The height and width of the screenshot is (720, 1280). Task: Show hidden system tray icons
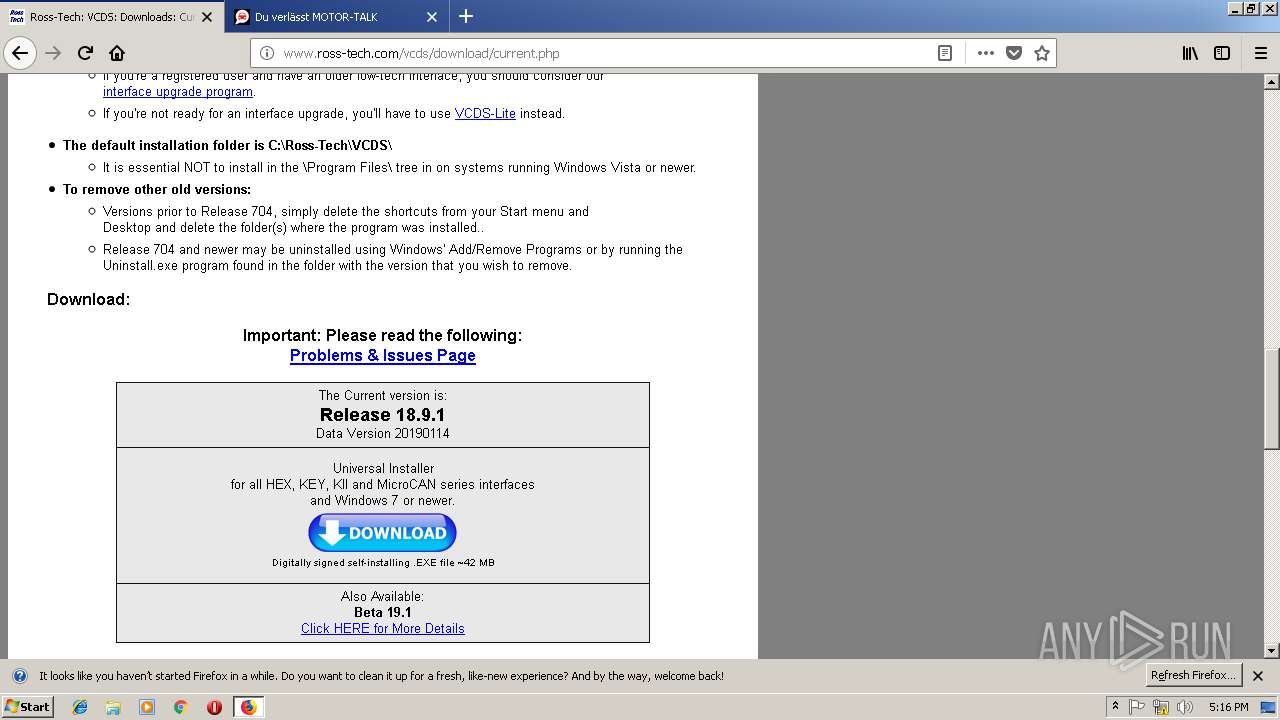pos(1115,707)
